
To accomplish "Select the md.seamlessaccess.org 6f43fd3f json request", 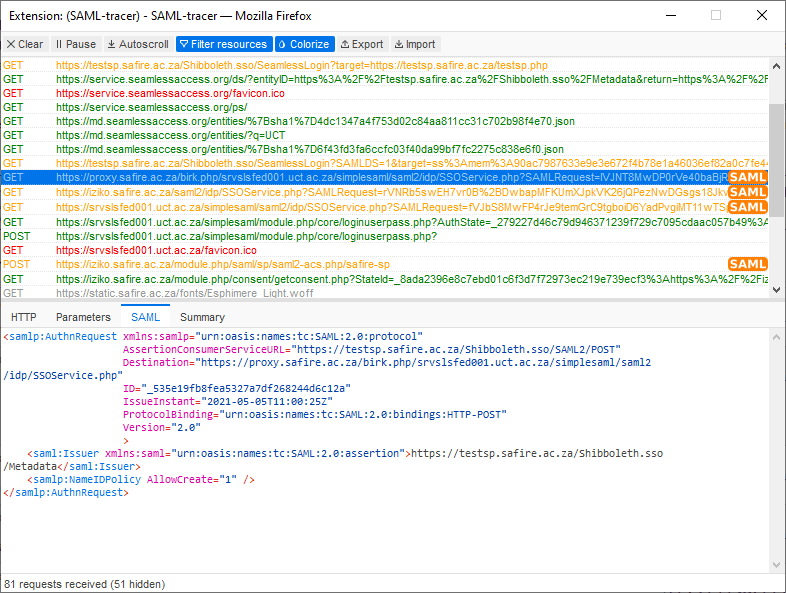I will coord(384,149).
